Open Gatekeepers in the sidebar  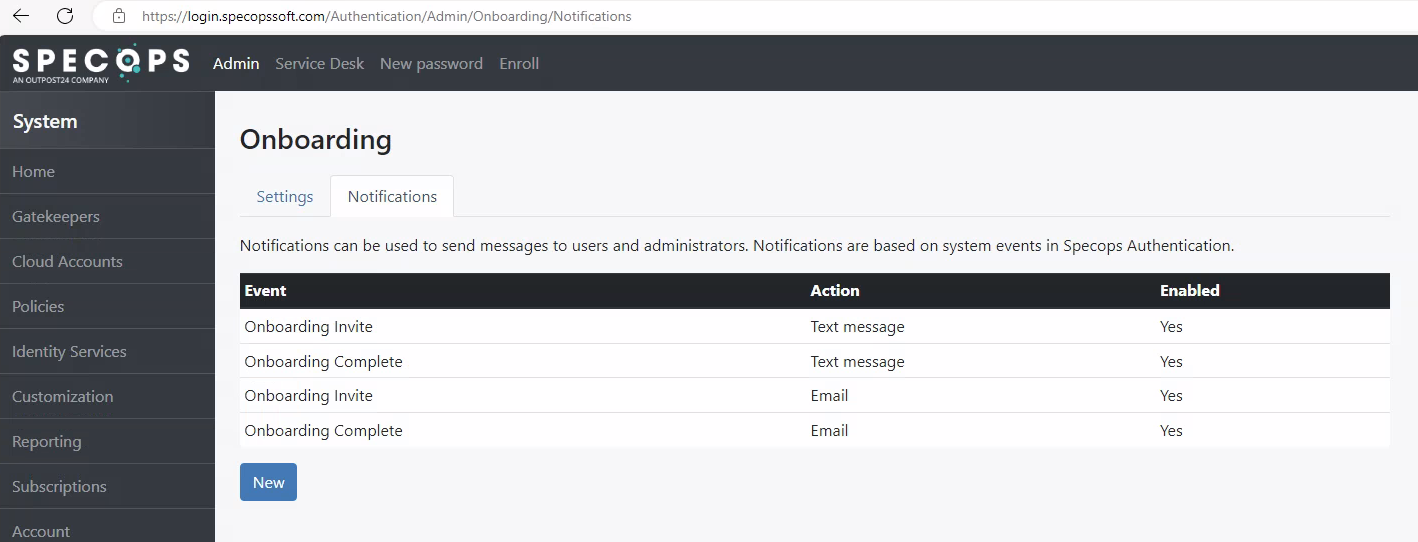(x=107, y=216)
